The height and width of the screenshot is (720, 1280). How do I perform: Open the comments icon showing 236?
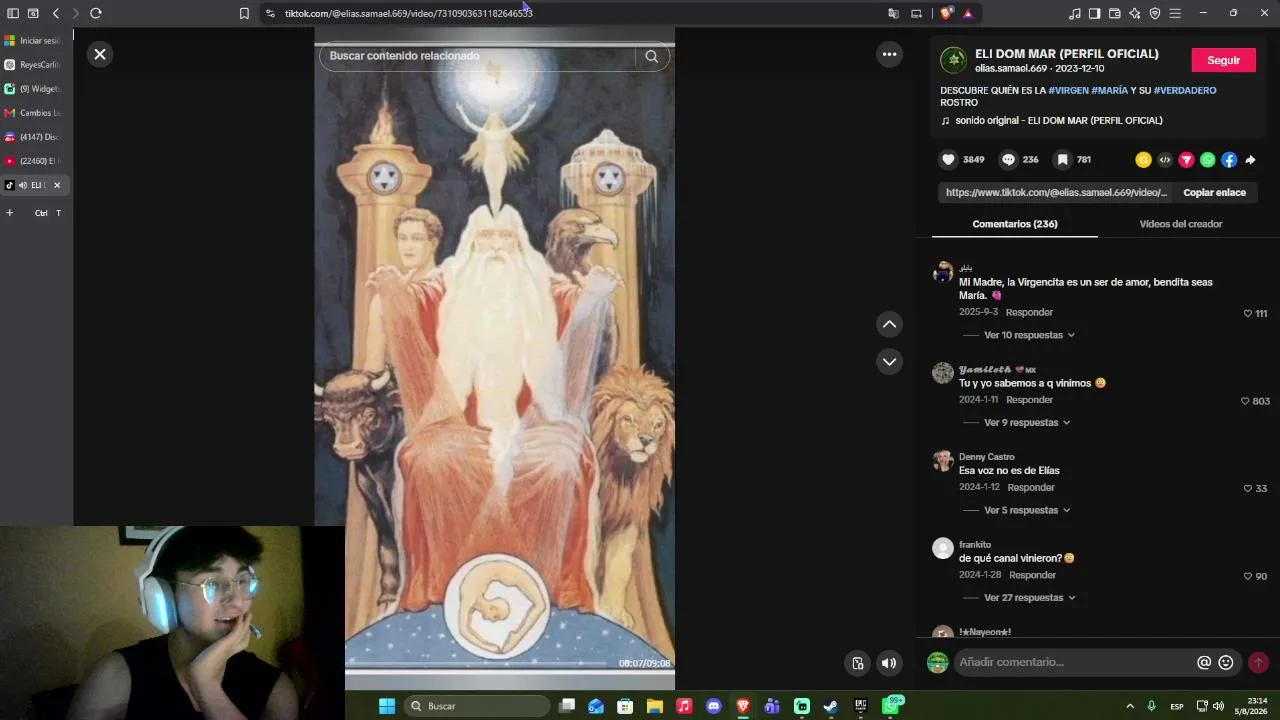point(1008,160)
